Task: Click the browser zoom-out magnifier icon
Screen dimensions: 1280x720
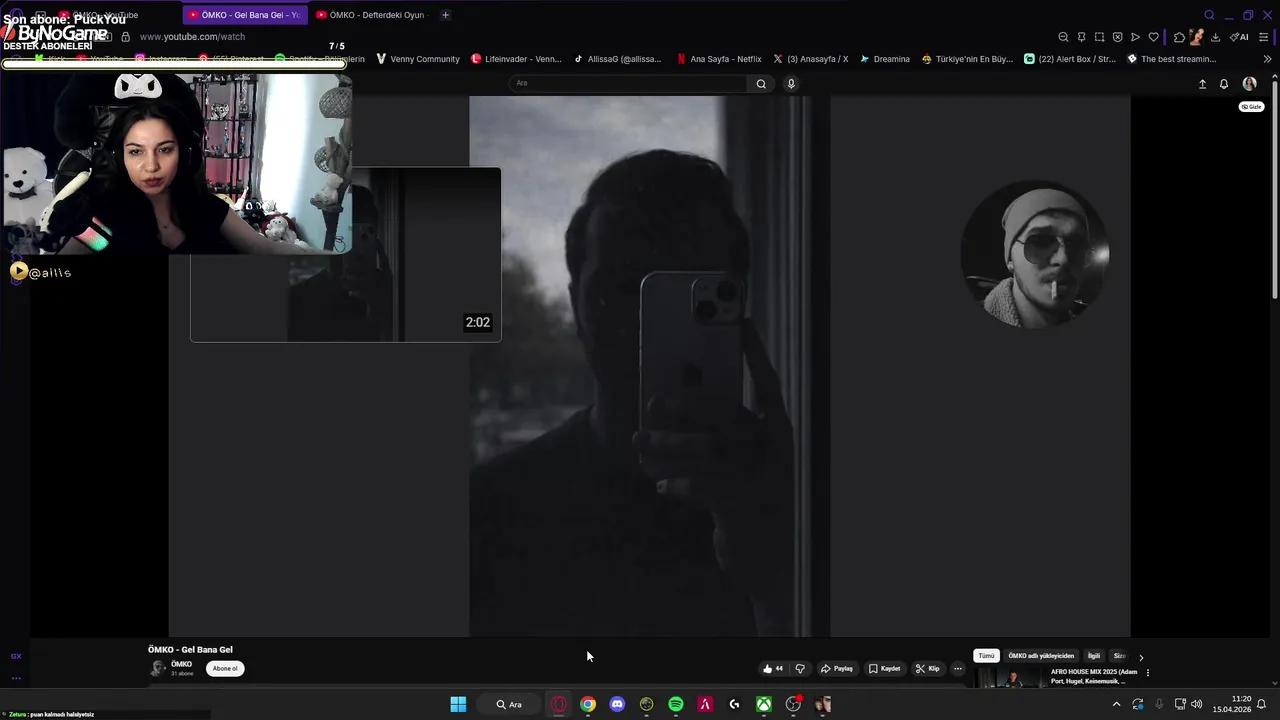Action: click(1063, 37)
